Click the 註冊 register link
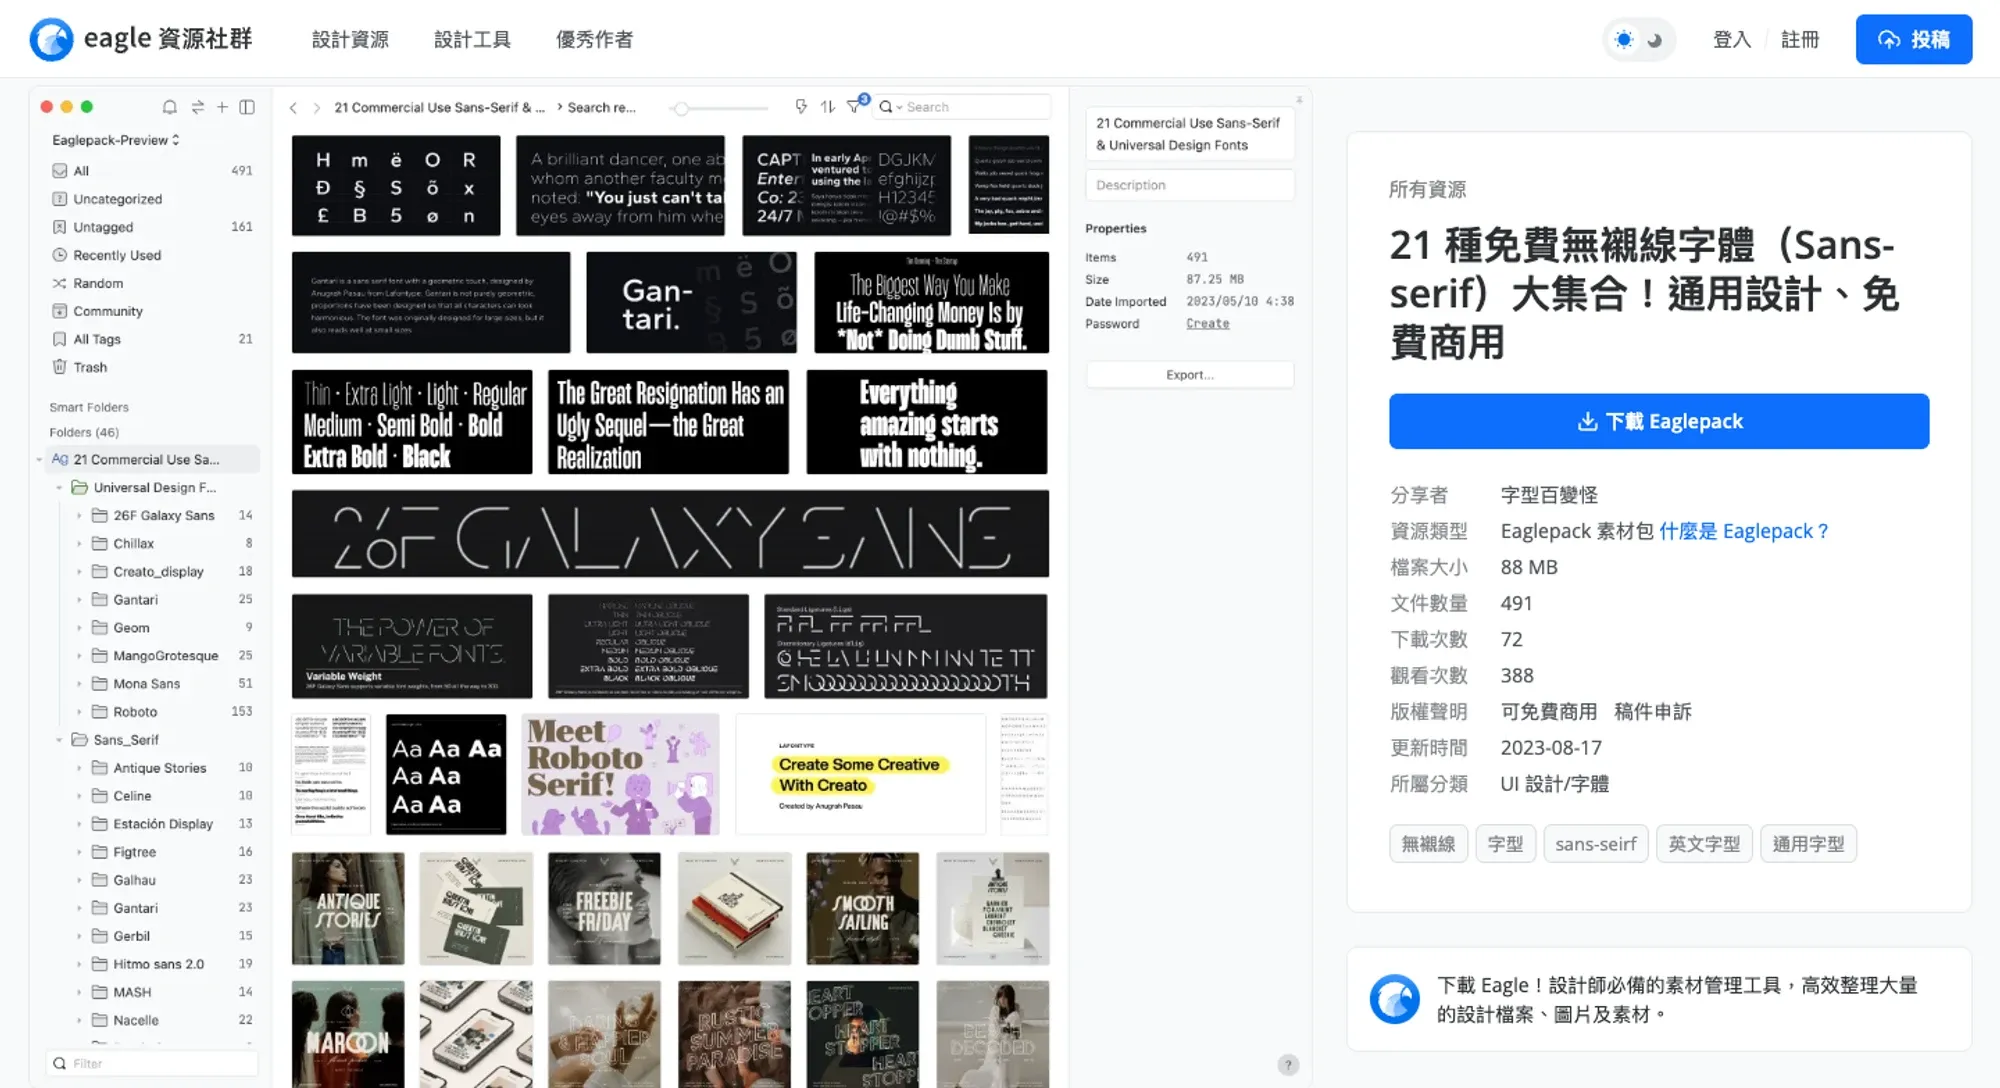Image resolution: width=2000 pixels, height=1088 pixels. point(1800,40)
